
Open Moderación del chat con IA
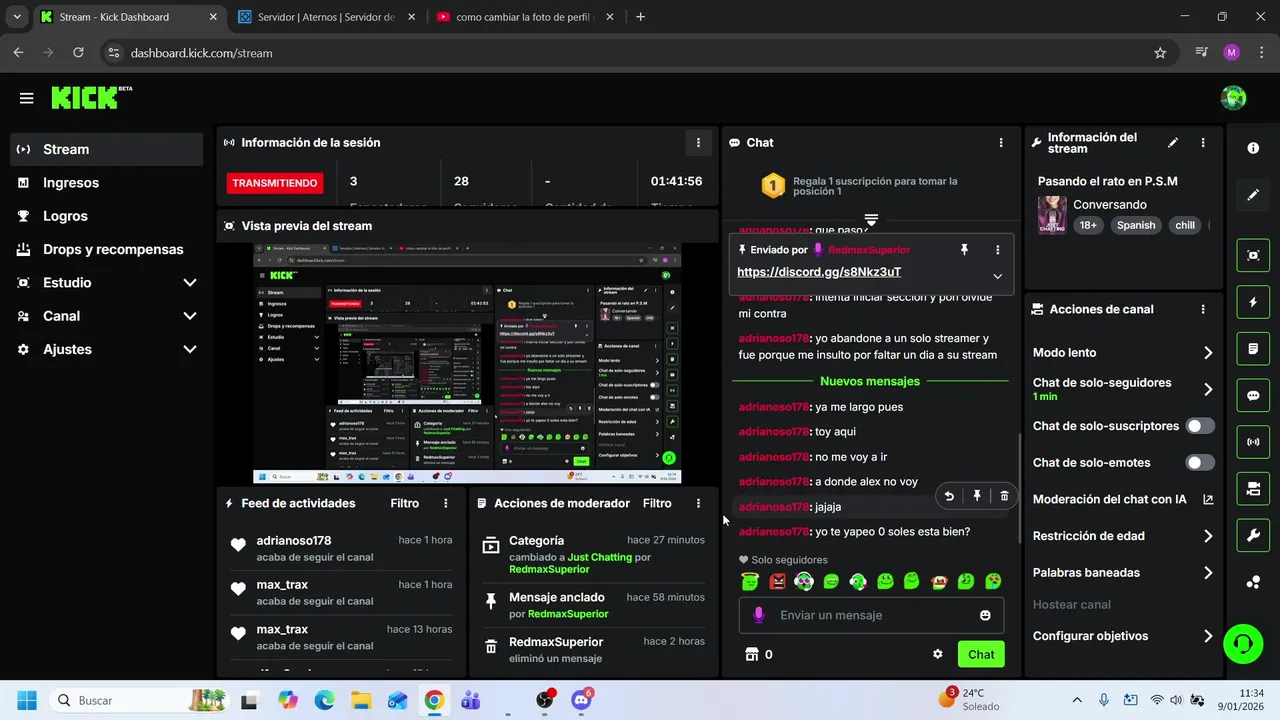(1123, 499)
